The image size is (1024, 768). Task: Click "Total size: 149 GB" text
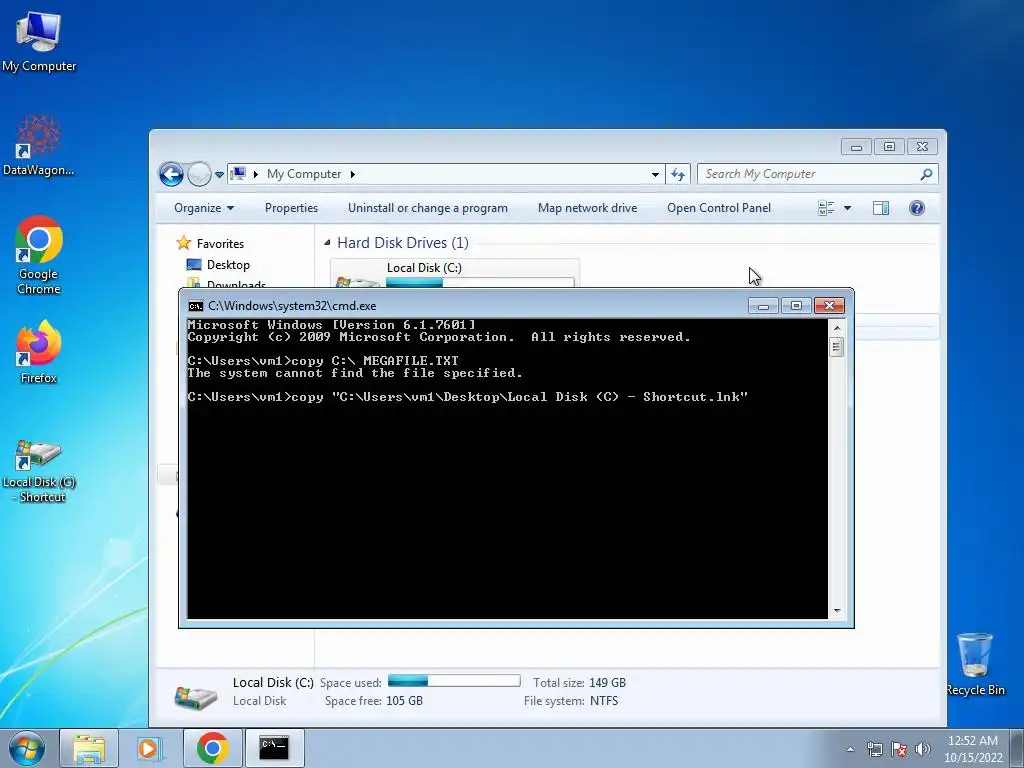tap(579, 682)
